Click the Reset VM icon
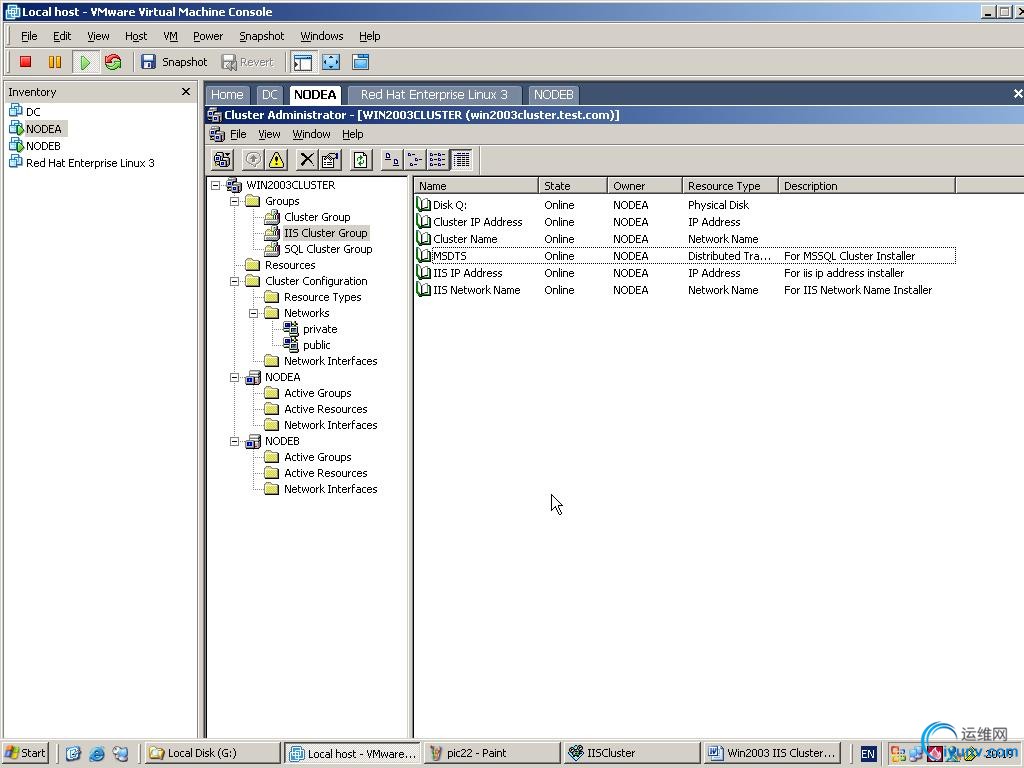The width and height of the screenshot is (1024, 768). (x=113, y=62)
